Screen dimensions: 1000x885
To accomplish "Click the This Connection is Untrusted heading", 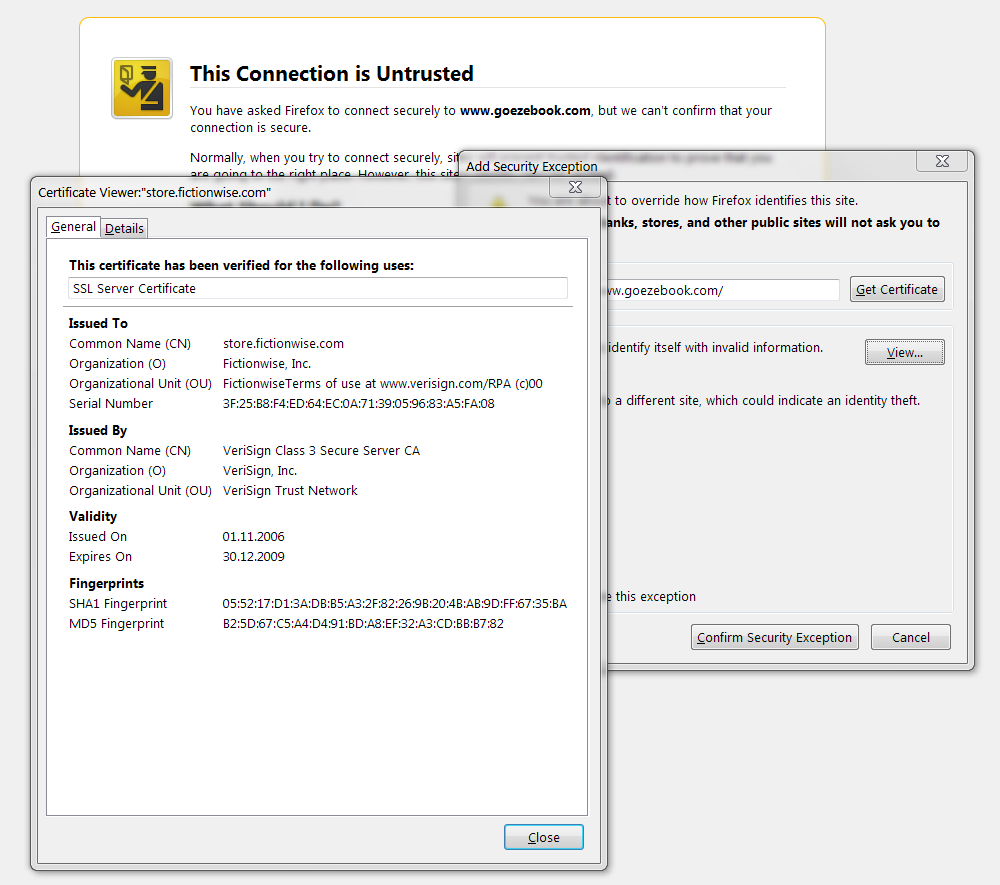I will pos(332,74).
